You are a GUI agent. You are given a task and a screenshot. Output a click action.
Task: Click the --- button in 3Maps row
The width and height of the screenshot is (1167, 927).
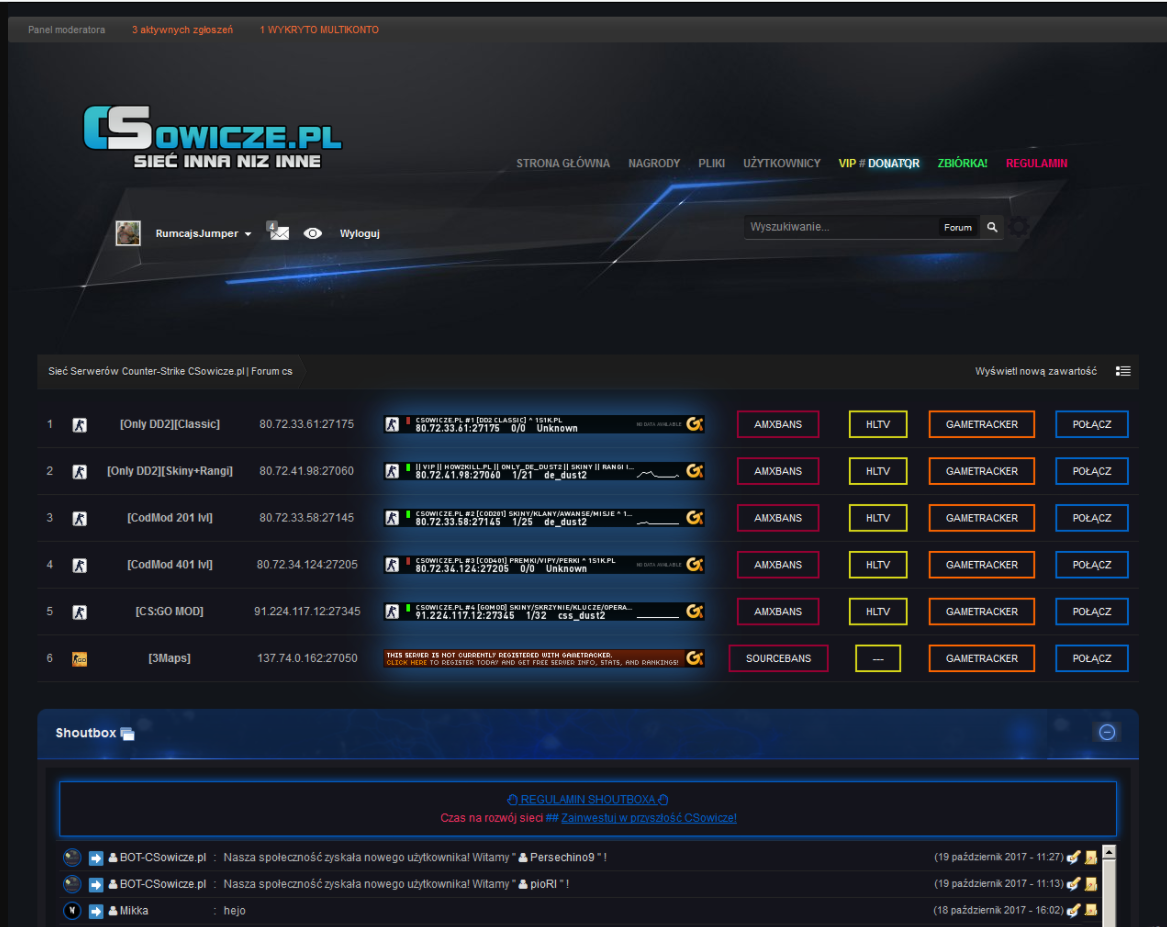878,658
